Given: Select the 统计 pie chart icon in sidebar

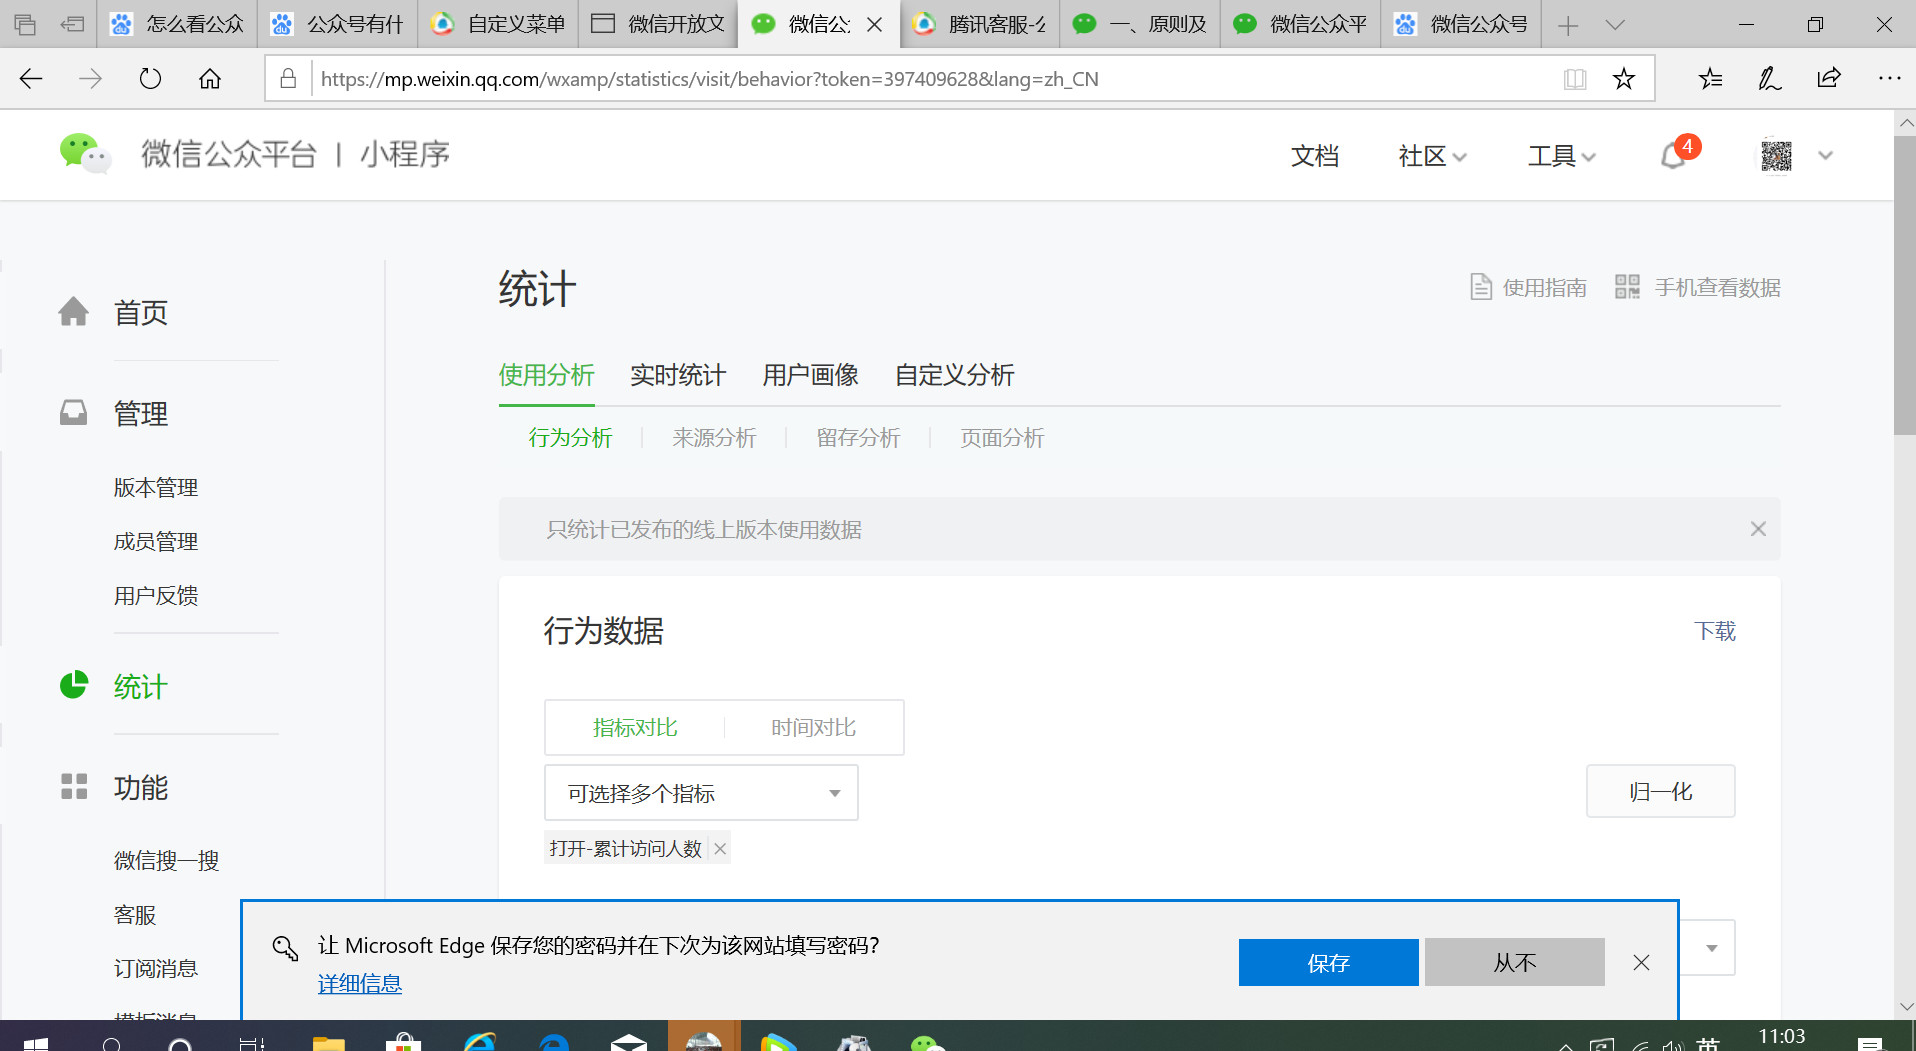Looking at the screenshot, I should pyautogui.click(x=74, y=685).
